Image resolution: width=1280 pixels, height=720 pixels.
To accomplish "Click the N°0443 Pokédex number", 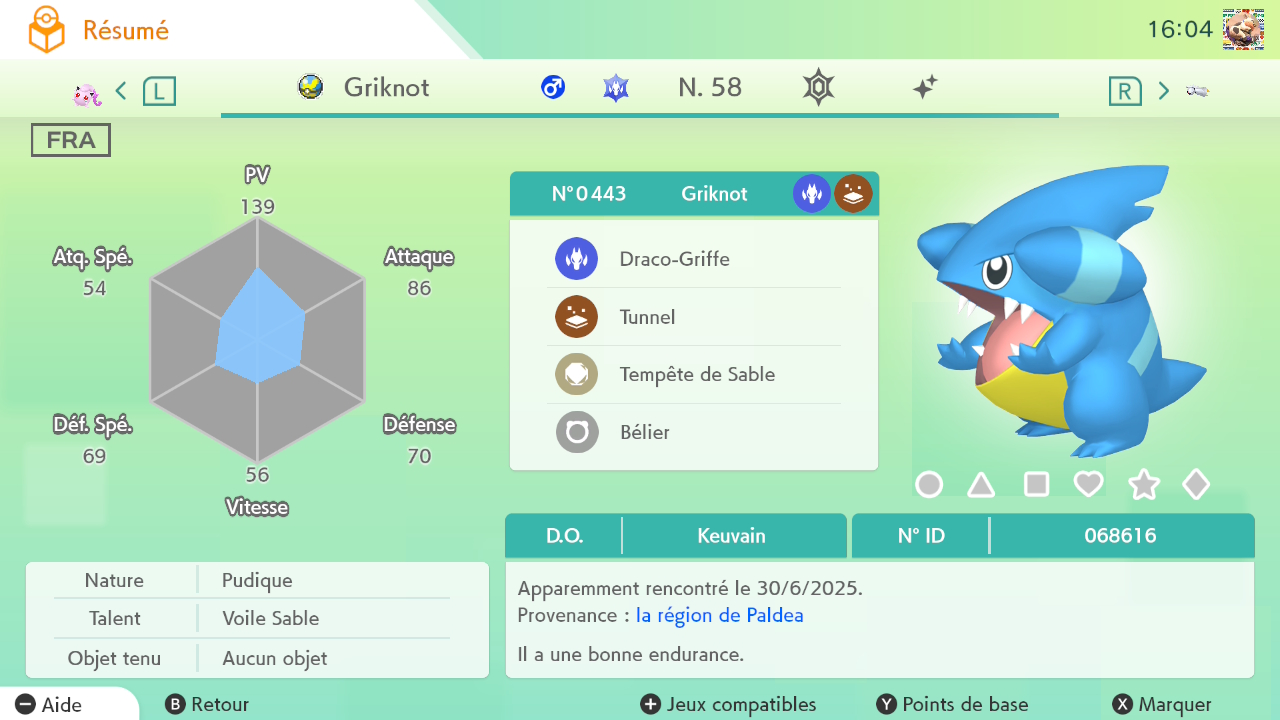I will (589, 193).
